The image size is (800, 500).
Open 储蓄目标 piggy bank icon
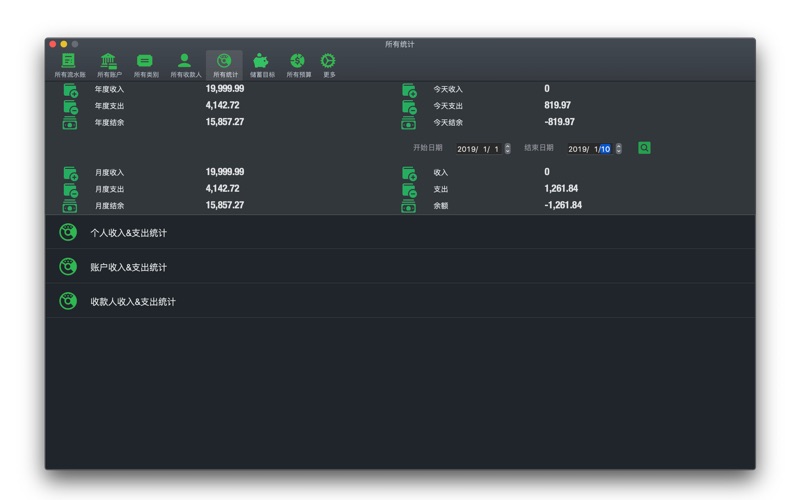coord(261,64)
